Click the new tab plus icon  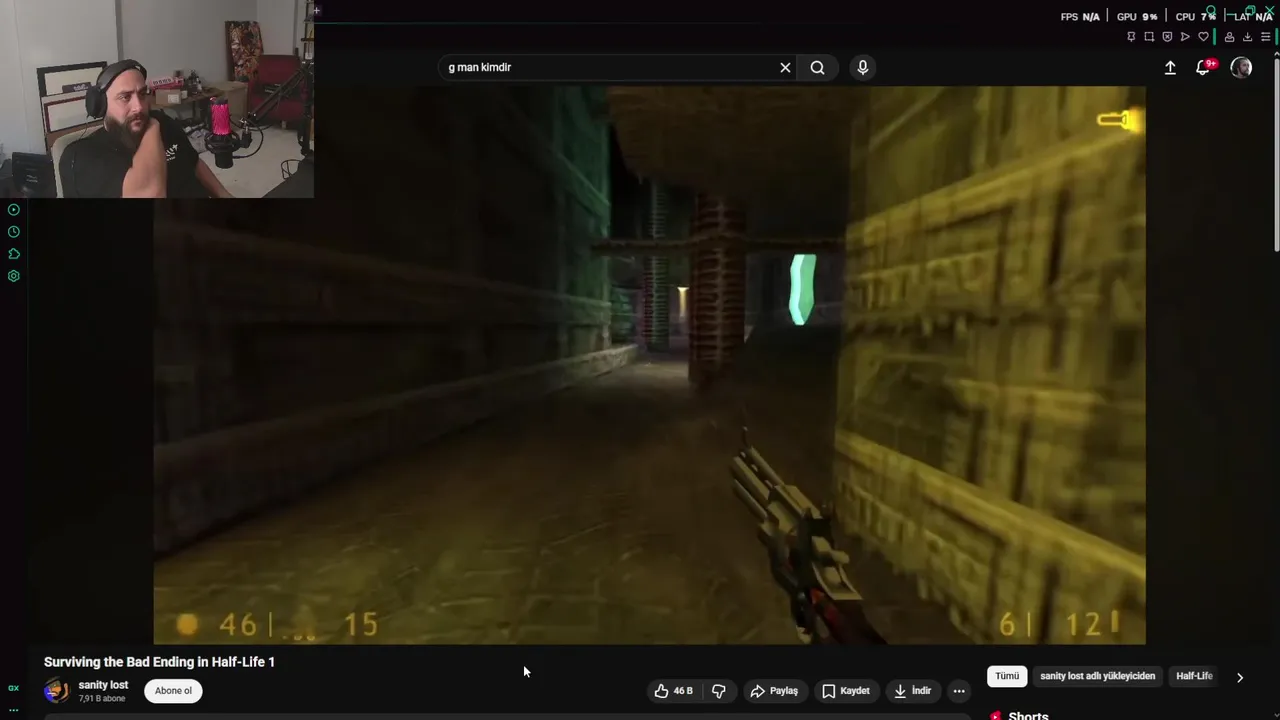click(x=316, y=11)
